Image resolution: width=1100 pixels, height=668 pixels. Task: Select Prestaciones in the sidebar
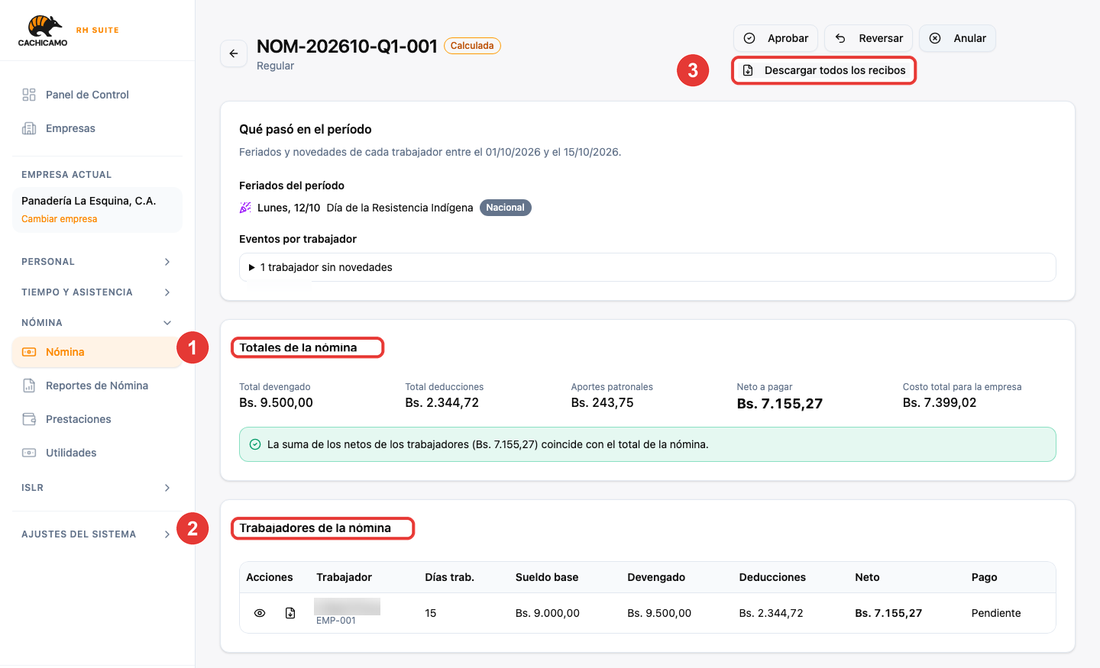pos(96,419)
